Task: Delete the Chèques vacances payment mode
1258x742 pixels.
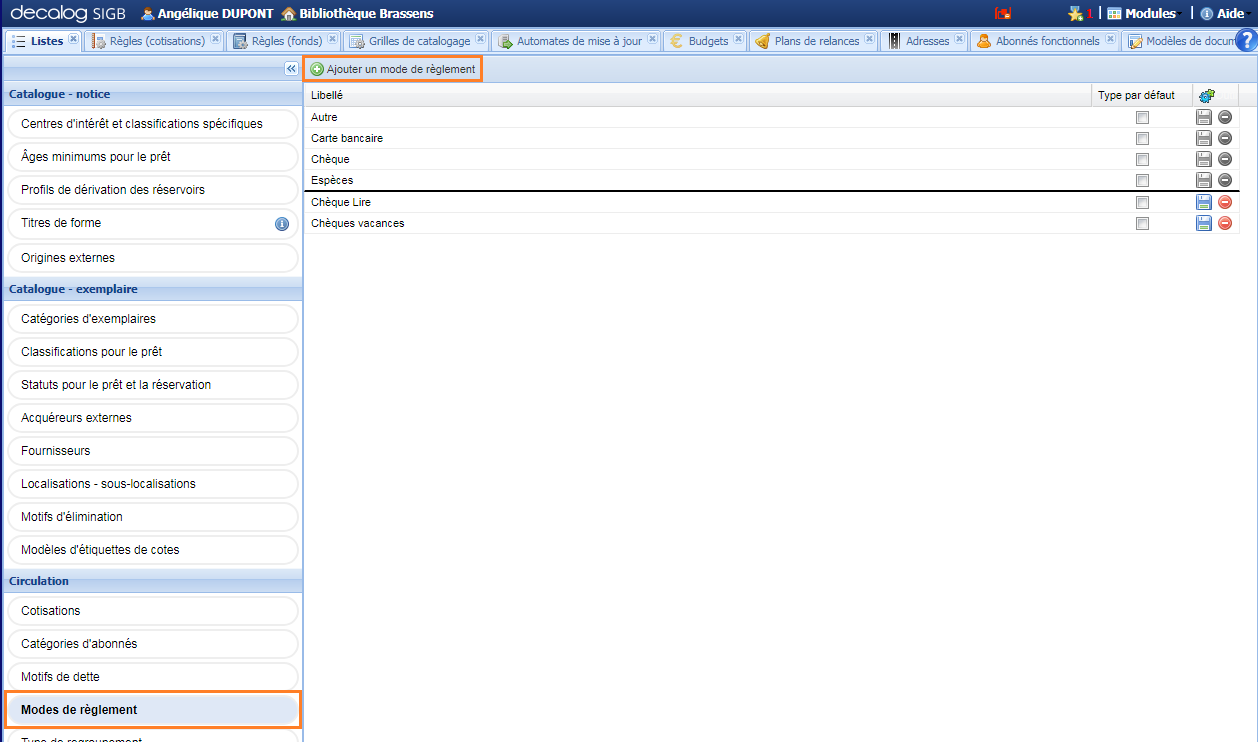Action: pyautogui.click(x=1225, y=223)
